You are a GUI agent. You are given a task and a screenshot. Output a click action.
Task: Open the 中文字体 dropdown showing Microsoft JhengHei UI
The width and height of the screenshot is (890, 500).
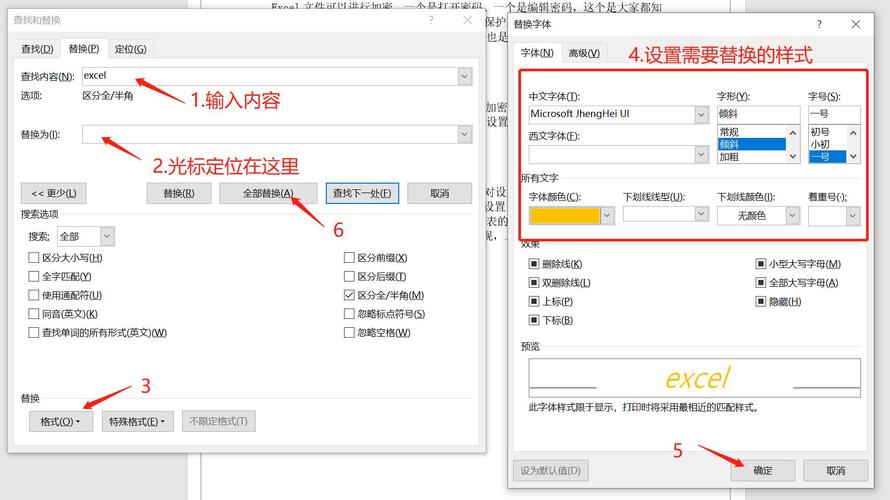tap(701, 115)
